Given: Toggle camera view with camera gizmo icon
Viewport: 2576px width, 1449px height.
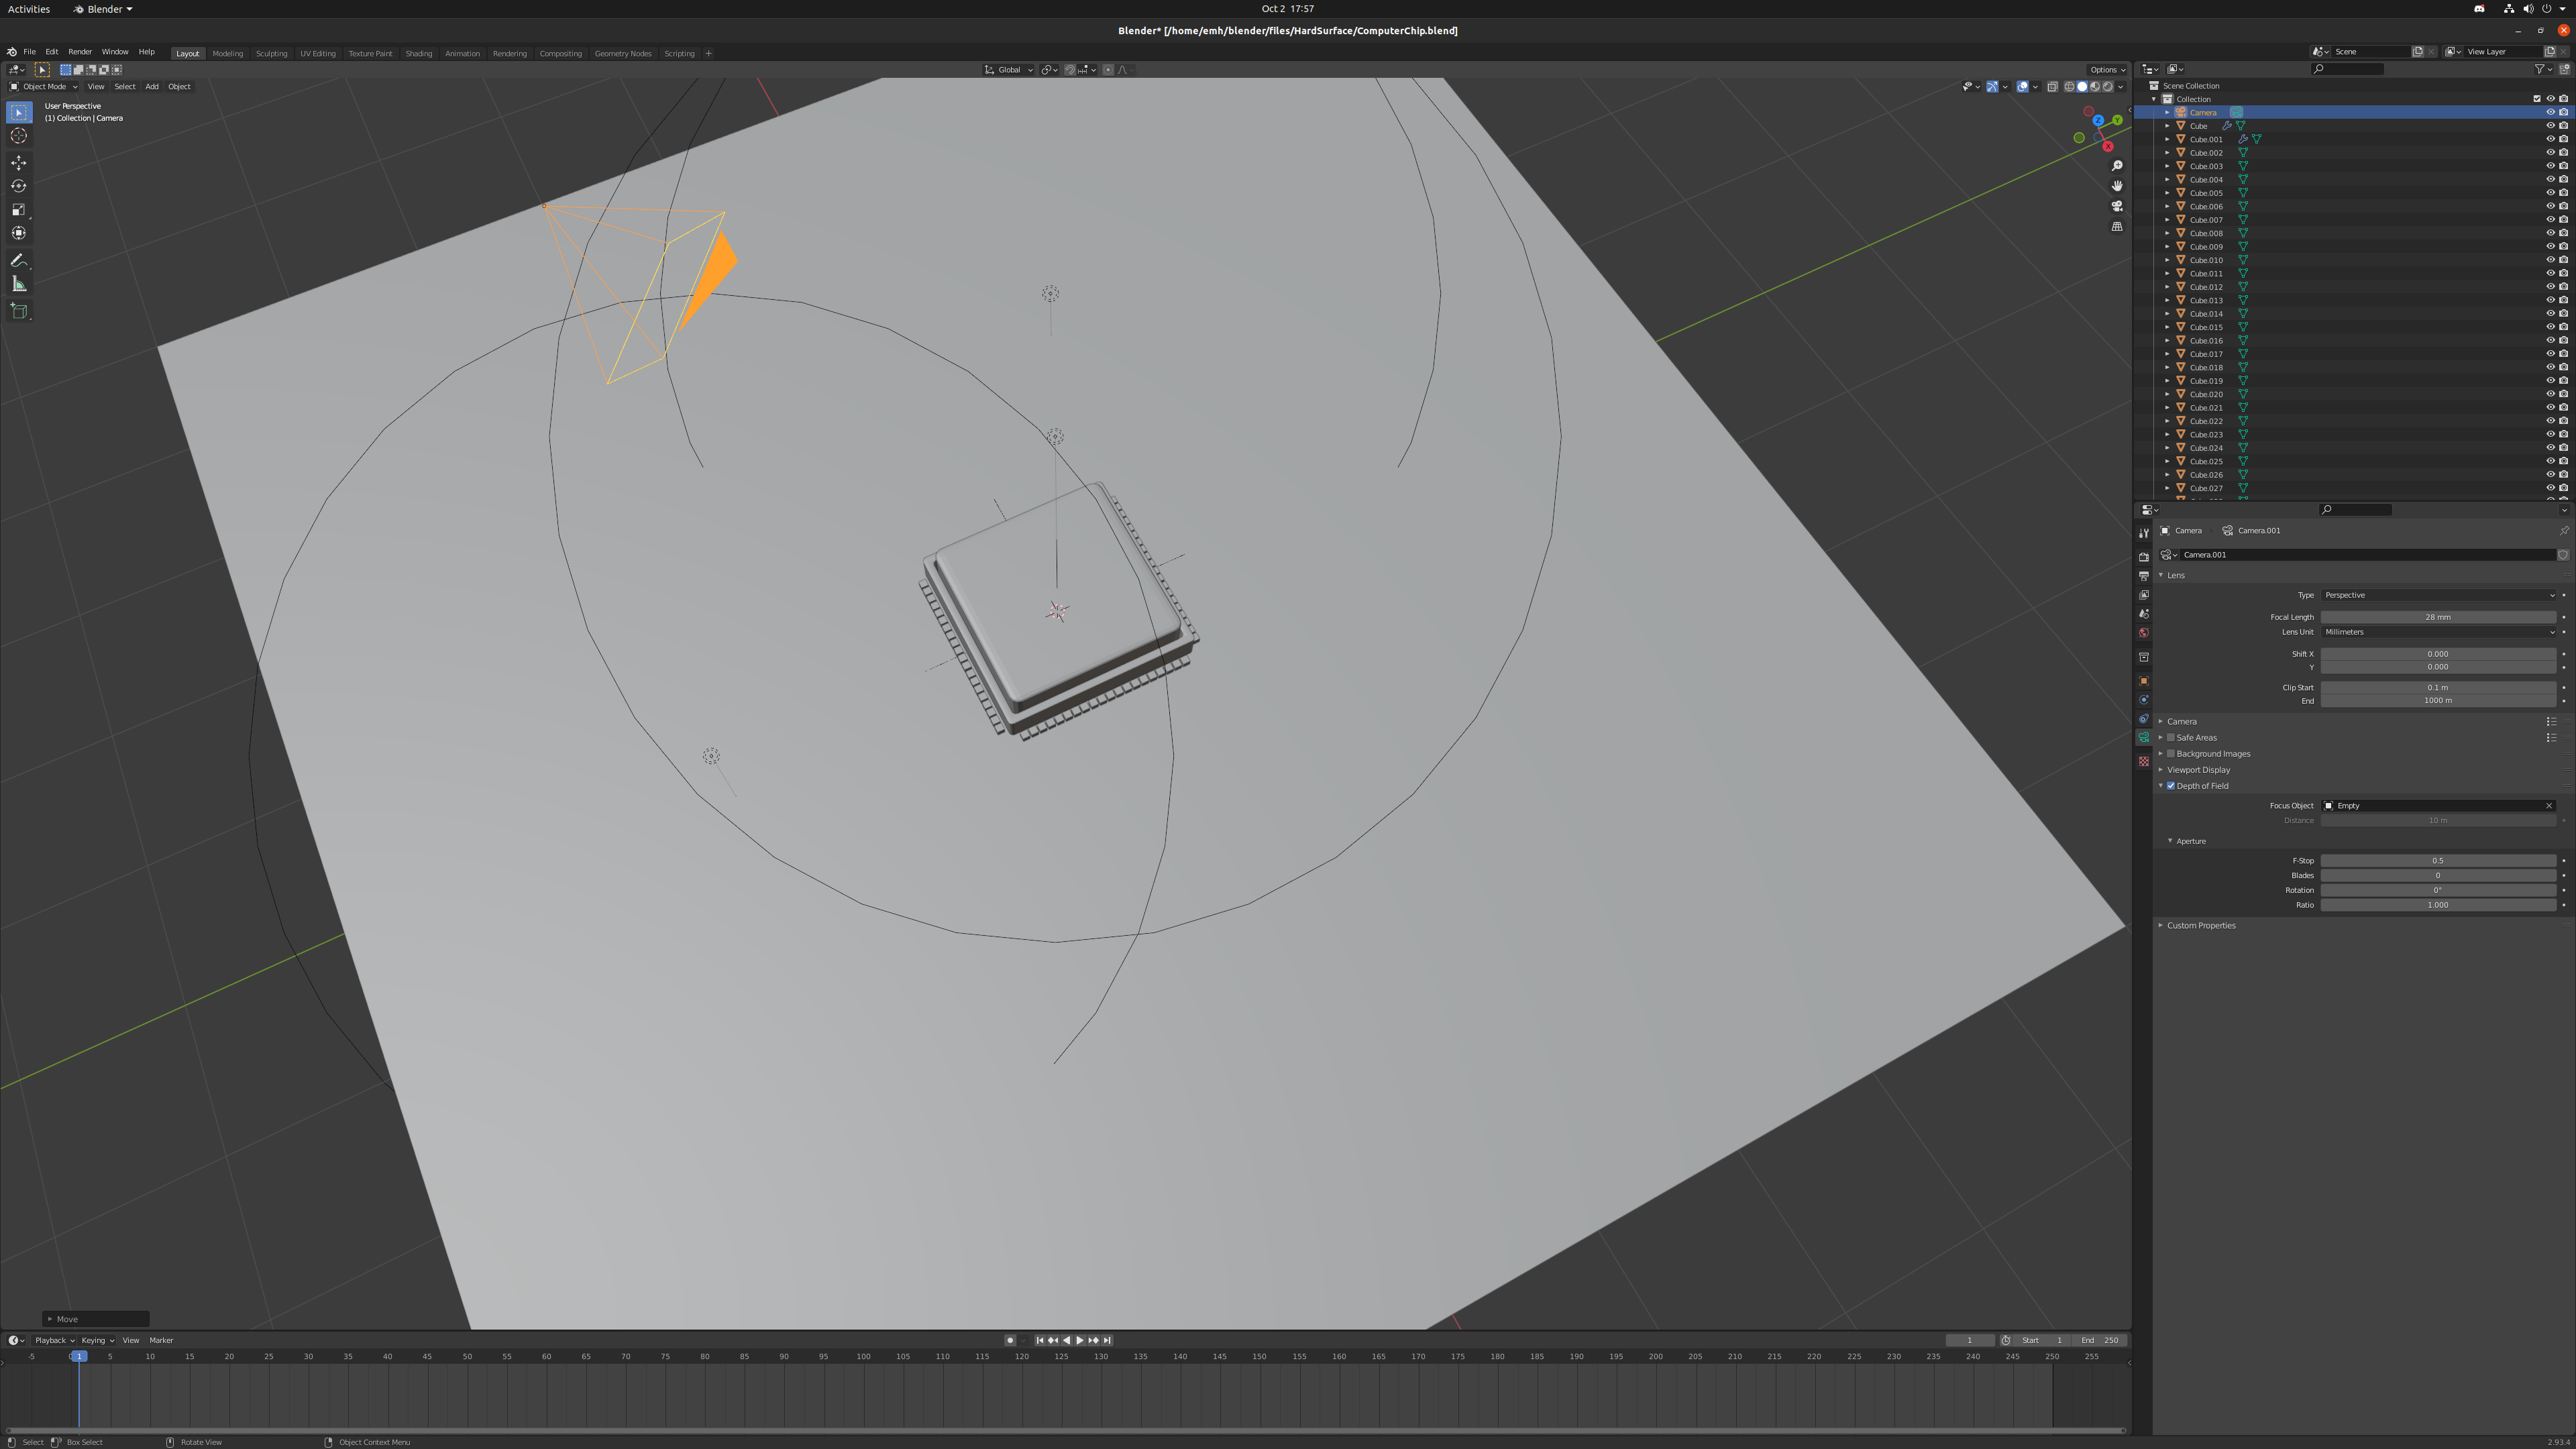Looking at the screenshot, I should (x=2117, y=206).
